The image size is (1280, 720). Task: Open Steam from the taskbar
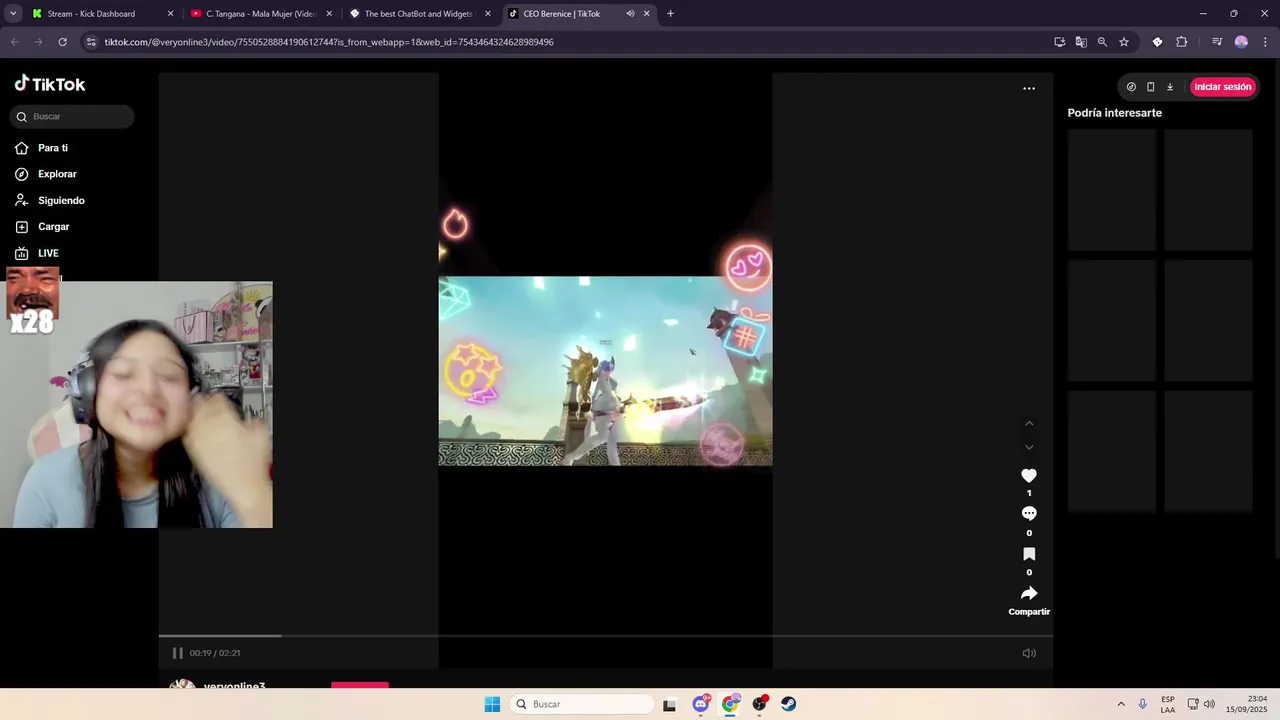[789, 704]
